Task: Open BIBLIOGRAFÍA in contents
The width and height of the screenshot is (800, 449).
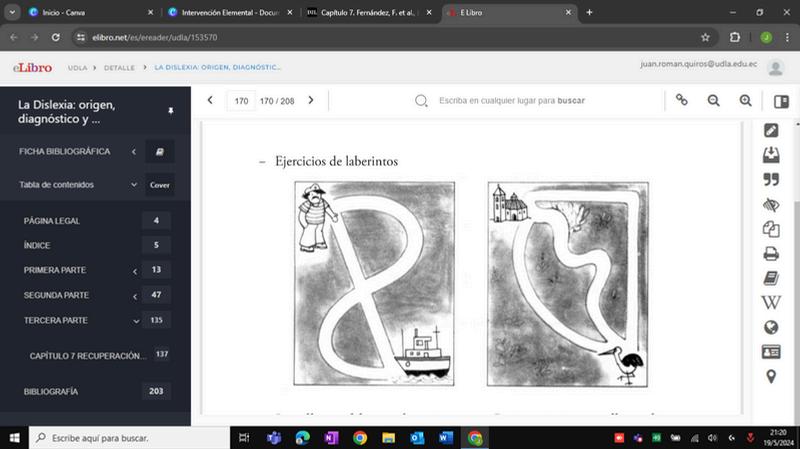Action: point(51,391)
